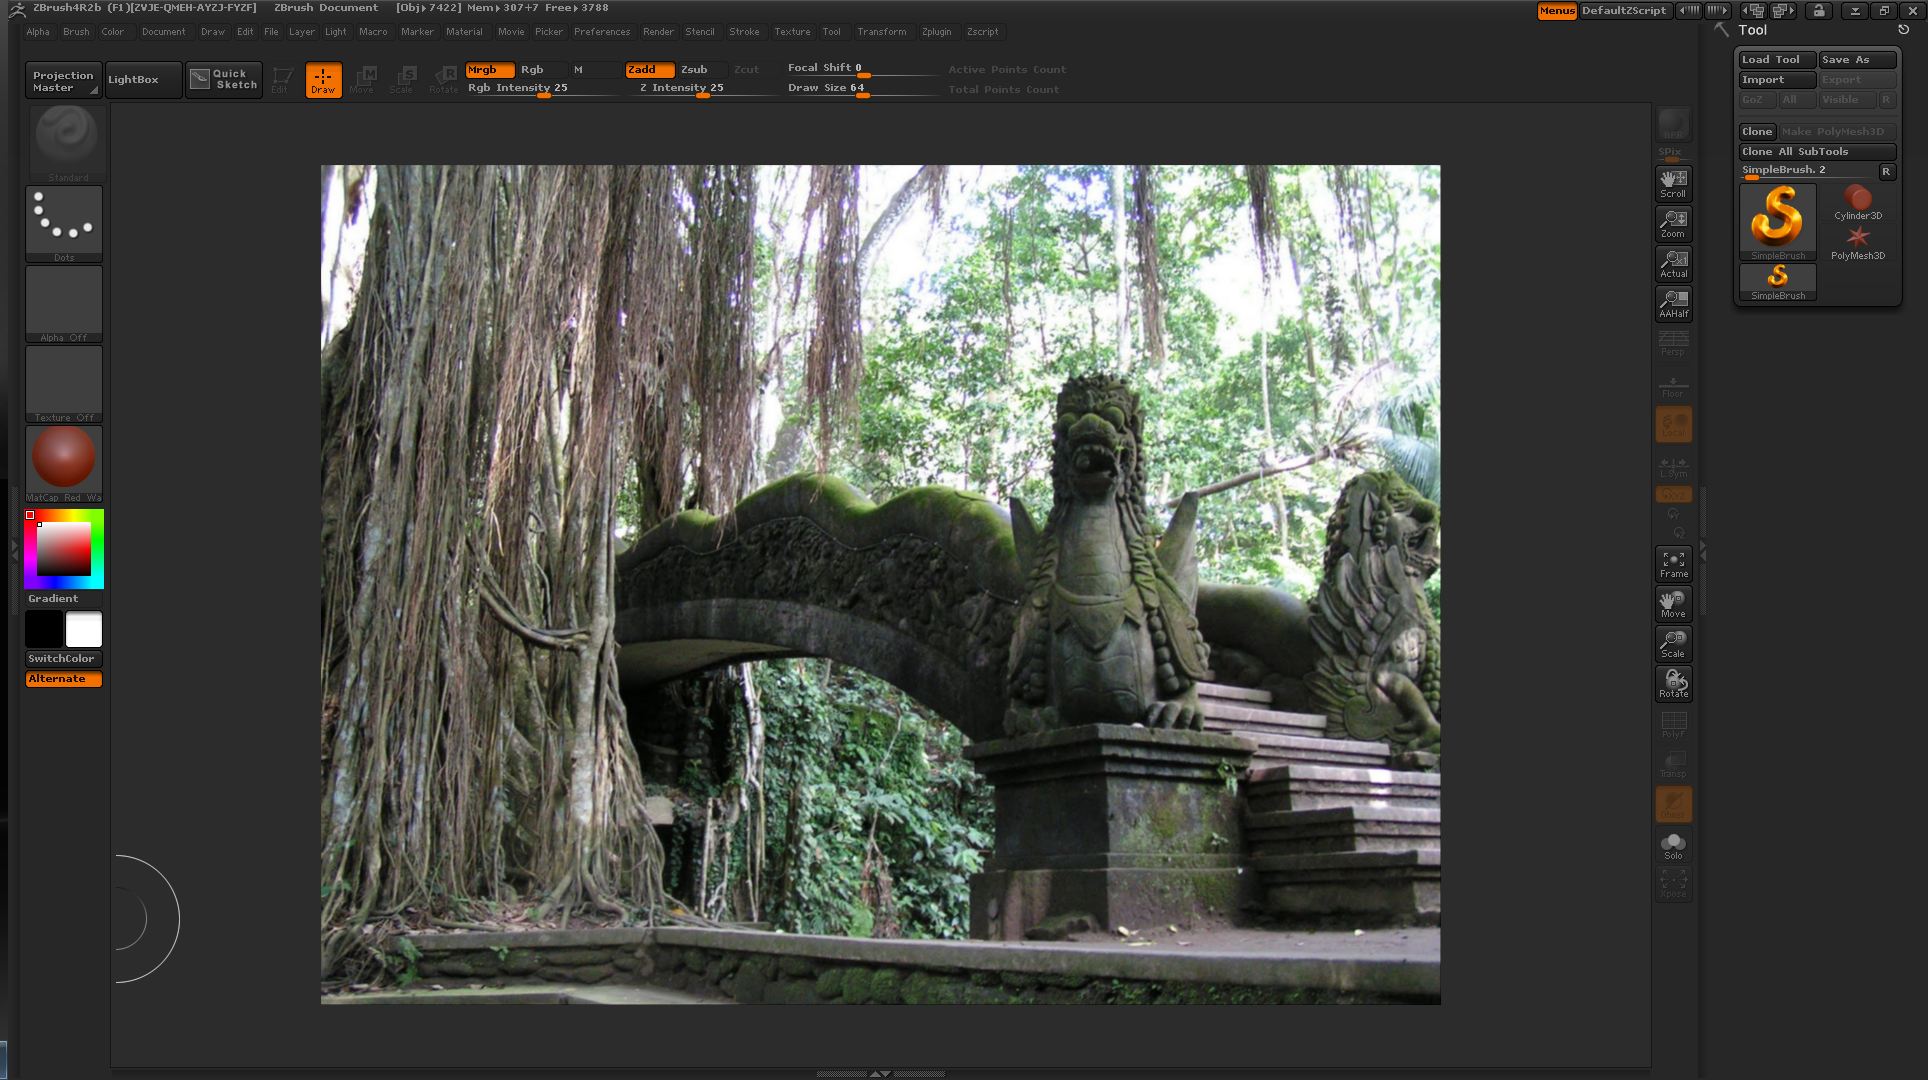Open the Texture menu
This screenshot has height=1080, width=1928.
[x=792, y=31]
